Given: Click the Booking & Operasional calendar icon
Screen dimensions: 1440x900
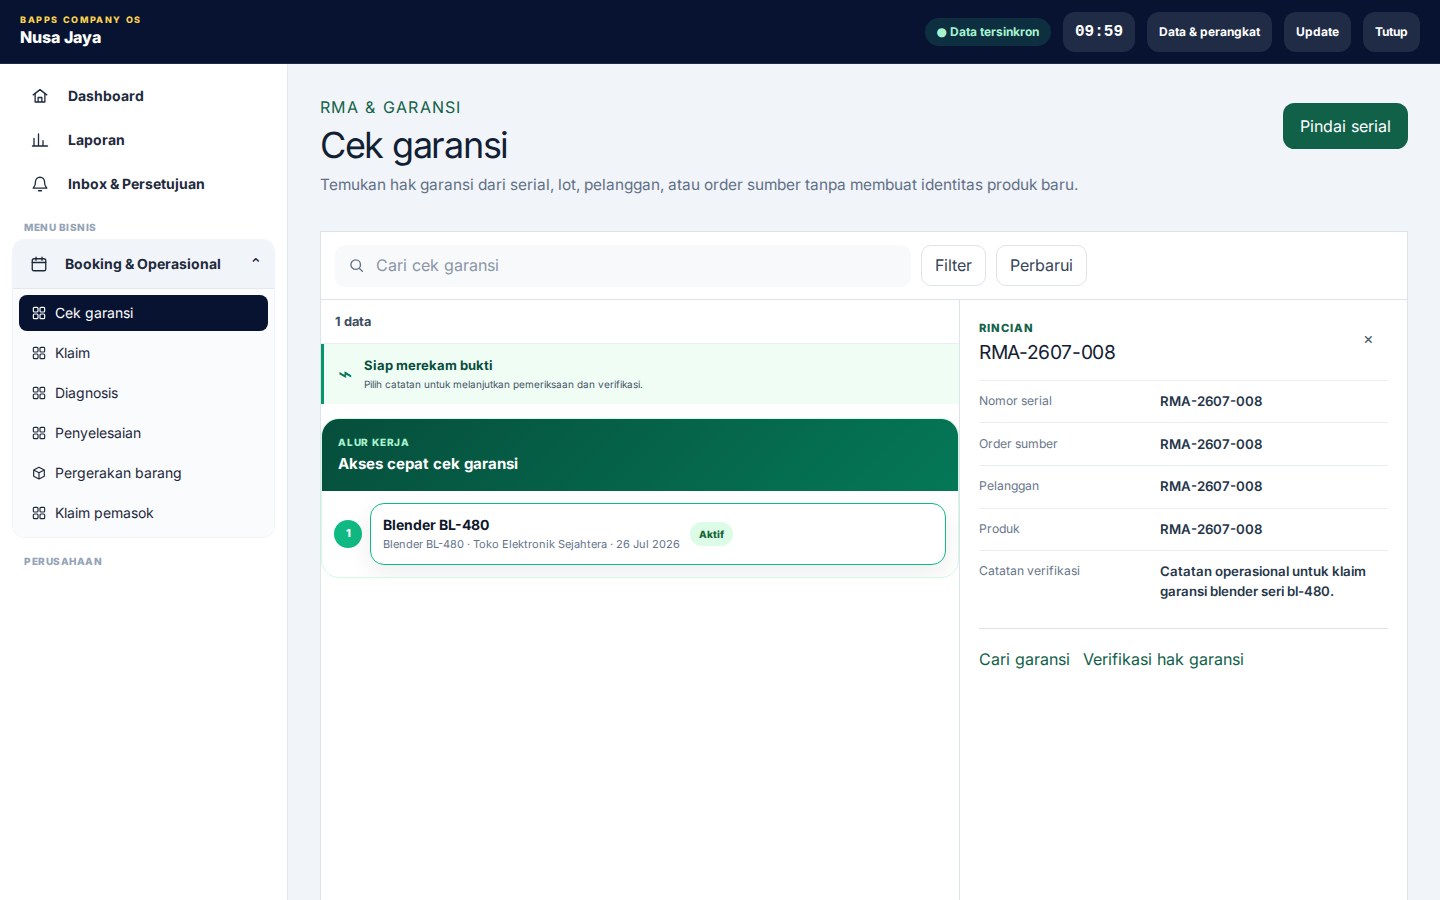Looking at the screenshot, I should [39, 264].
